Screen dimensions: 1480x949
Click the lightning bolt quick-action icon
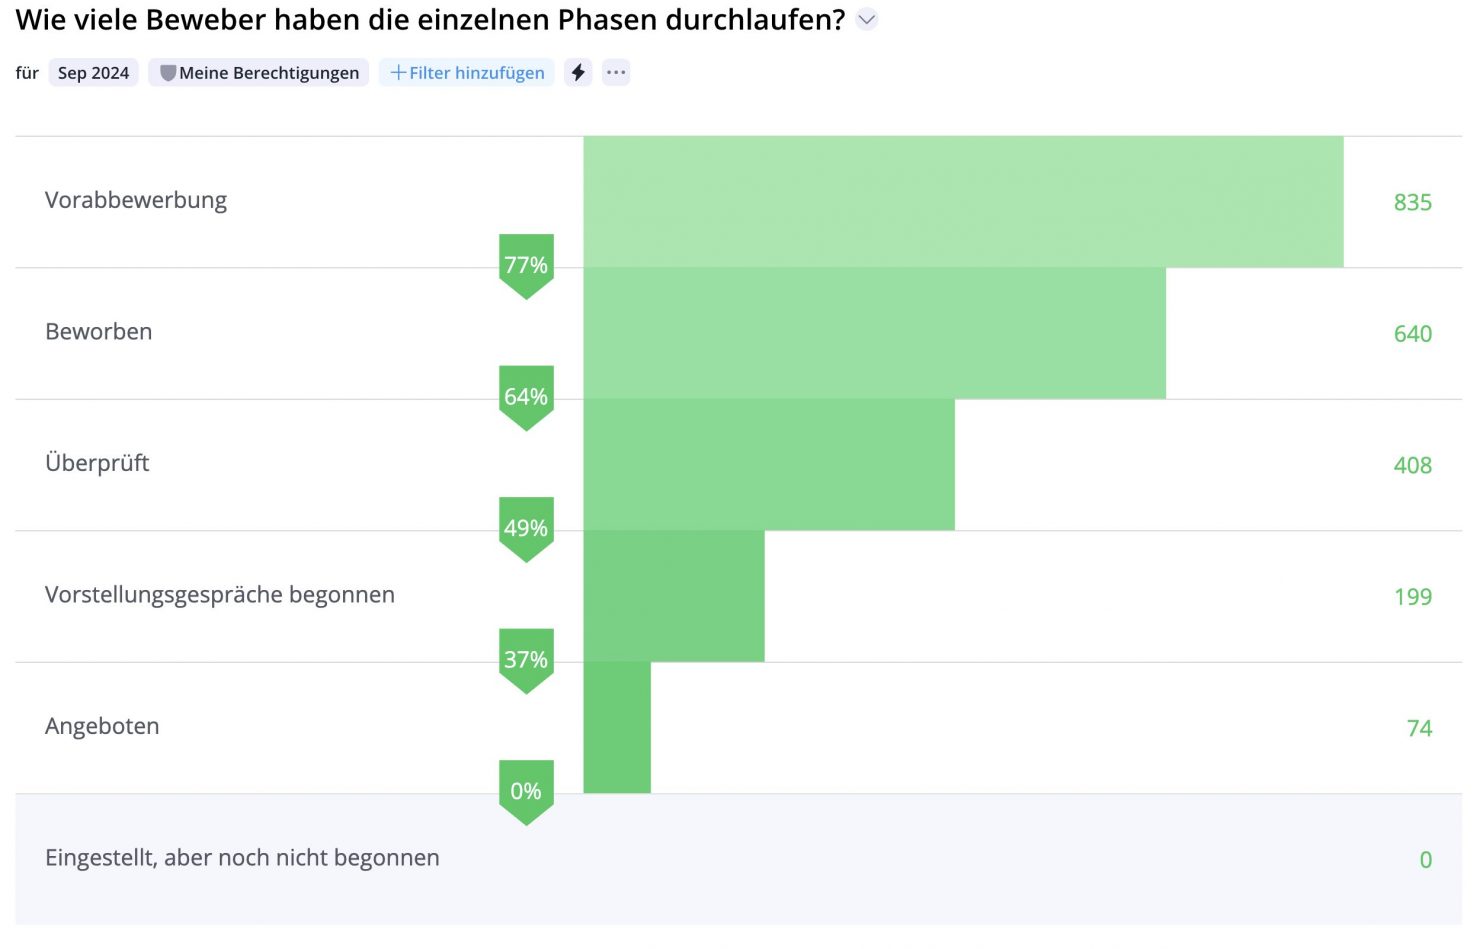pos(578,72)
